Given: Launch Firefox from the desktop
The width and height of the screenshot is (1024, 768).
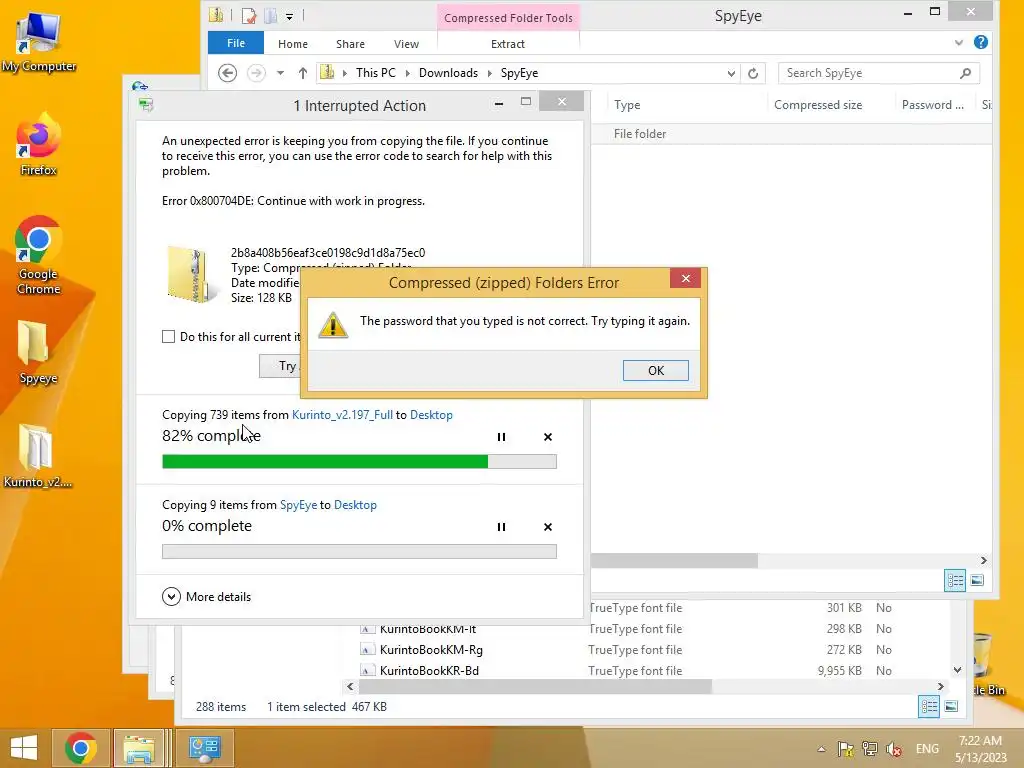Looking at the screenshot, I should coord(39,145).
